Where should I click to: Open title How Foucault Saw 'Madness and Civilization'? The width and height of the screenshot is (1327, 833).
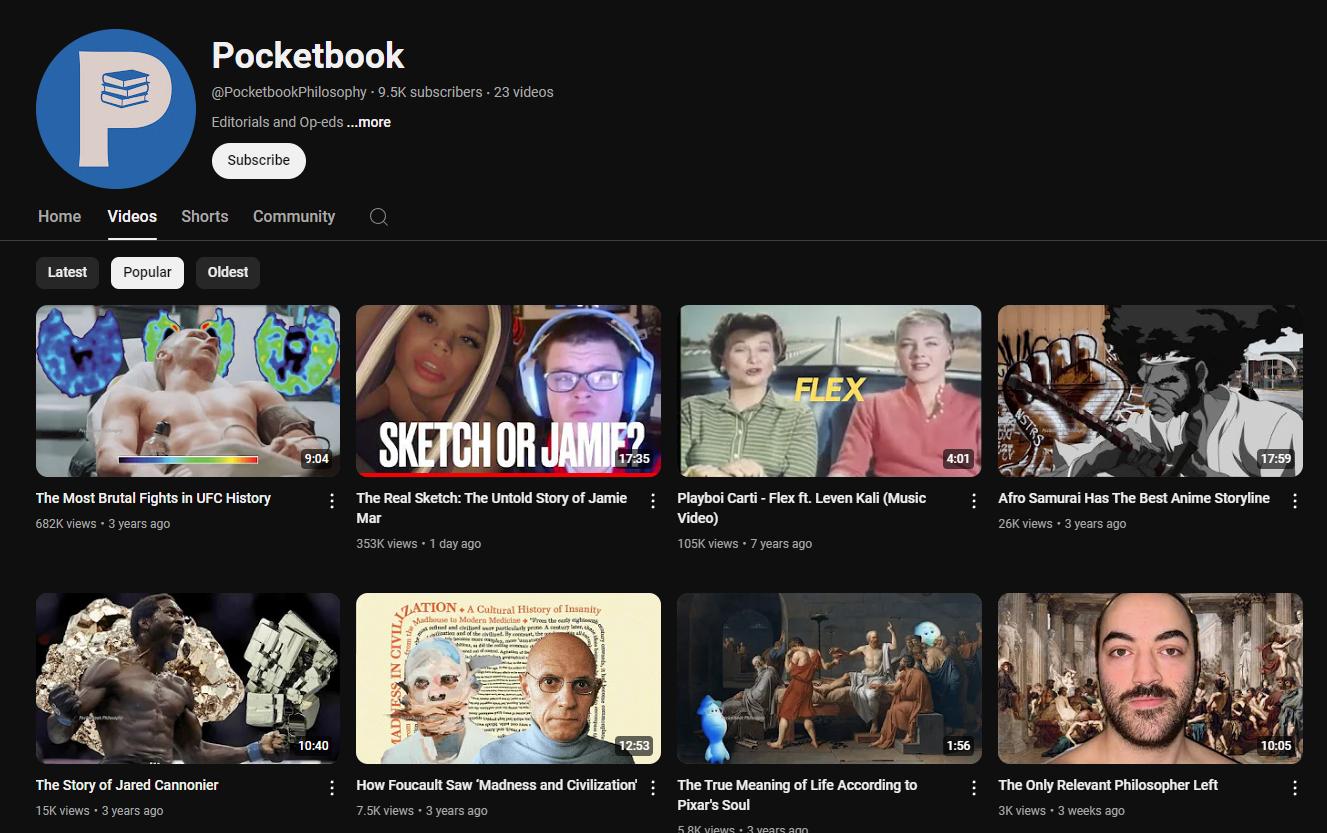click(497, 785)
